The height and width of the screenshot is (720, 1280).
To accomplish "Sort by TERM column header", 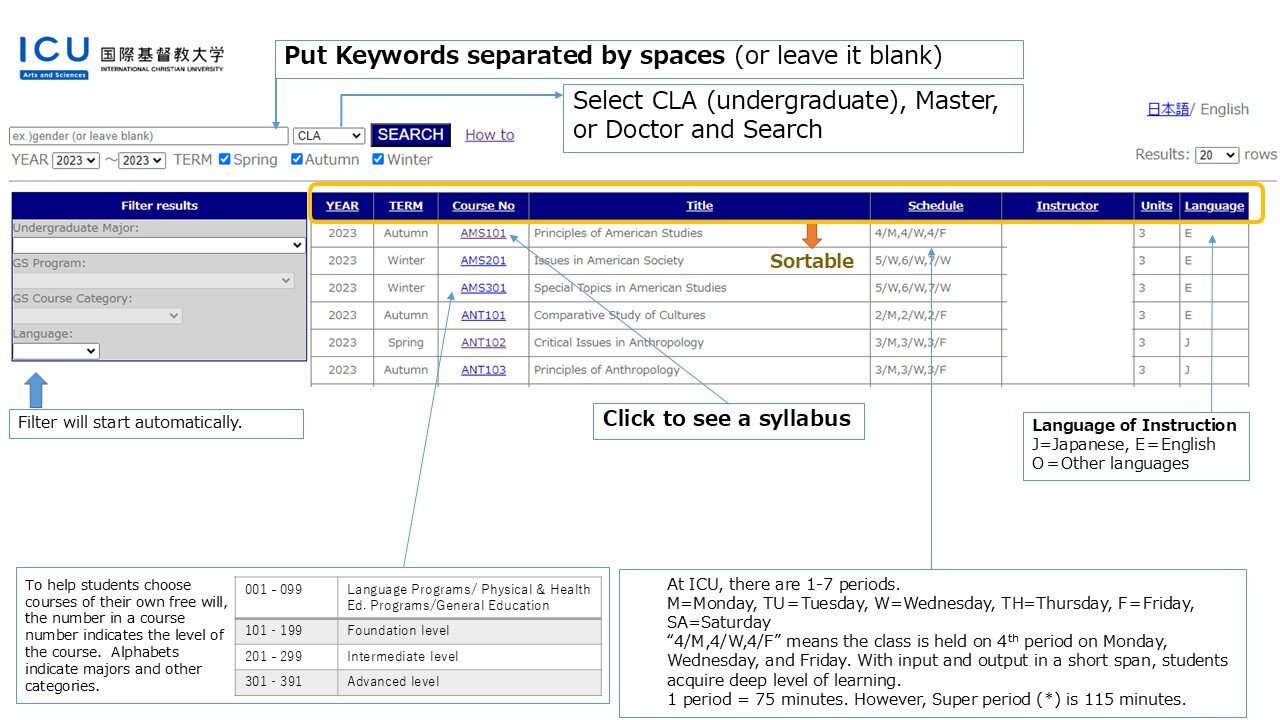I will [406, 206].
